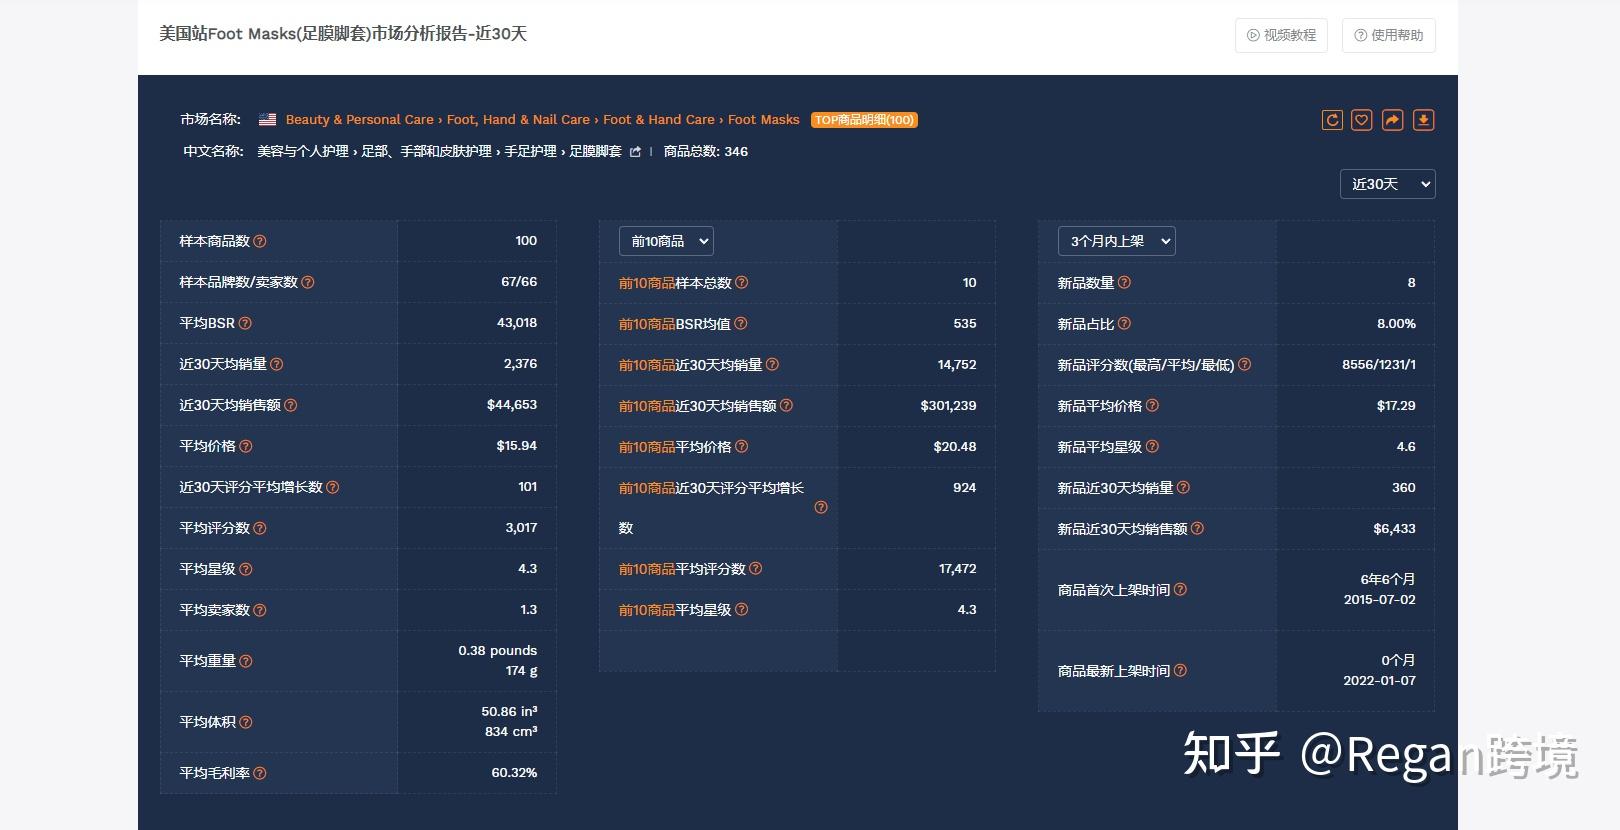Click help icon next to 前10商品BSR均值
Viewport: 1620px width, 830px height.
741,323
